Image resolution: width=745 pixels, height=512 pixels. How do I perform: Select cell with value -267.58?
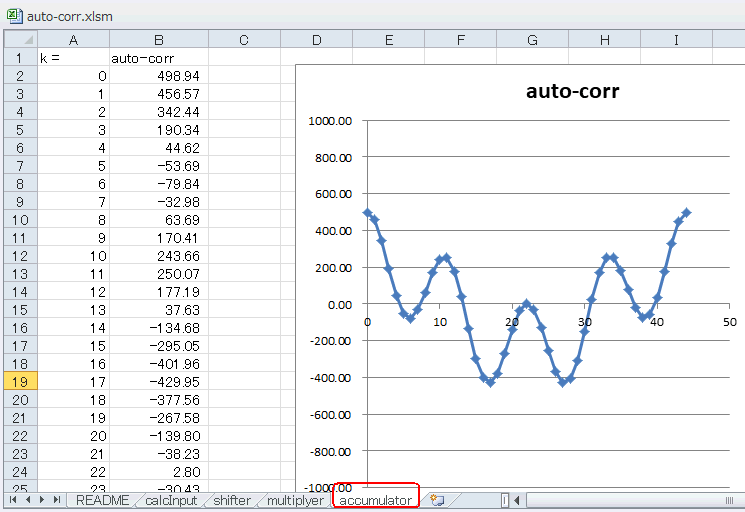tap(159, 417)
